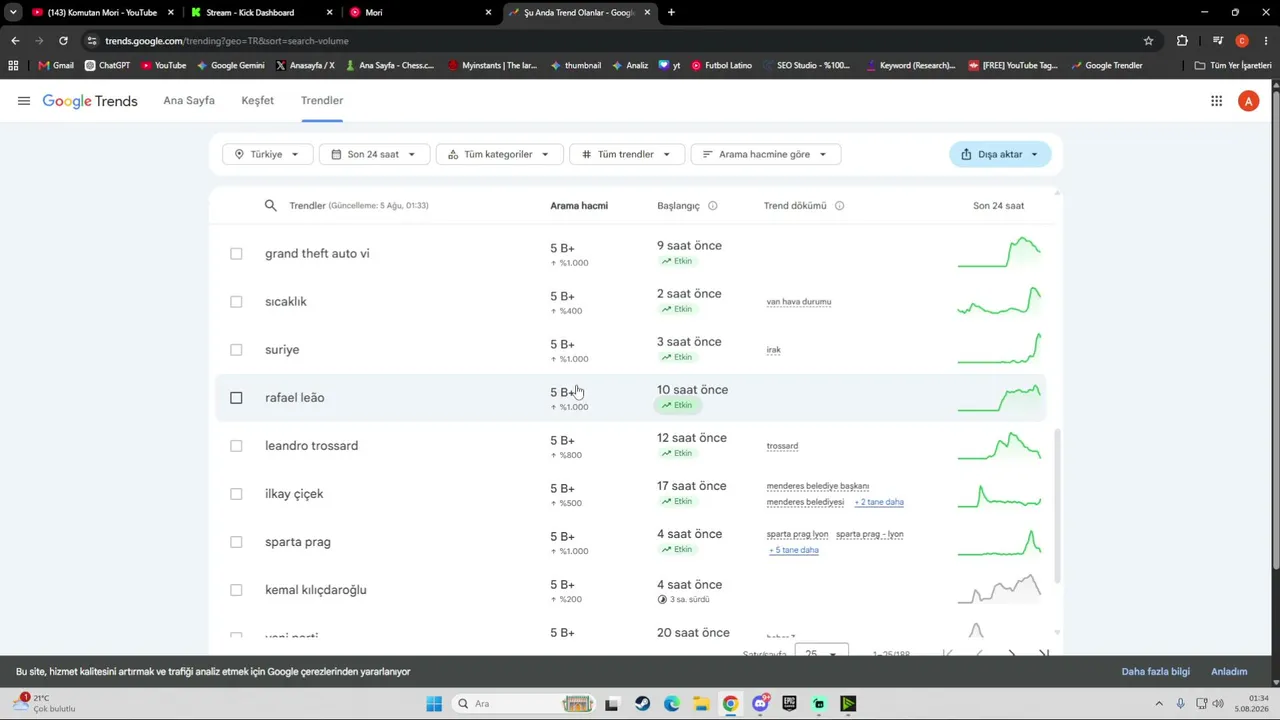Open Windows Start menu

pos(434,704)
